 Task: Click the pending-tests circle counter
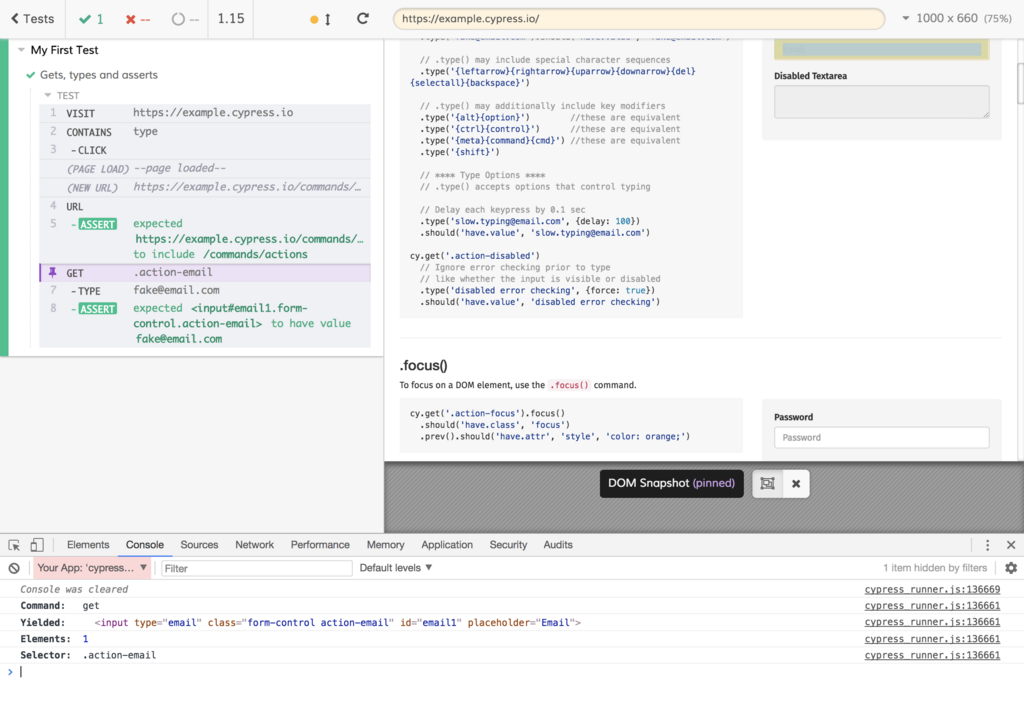pos(185,19)
